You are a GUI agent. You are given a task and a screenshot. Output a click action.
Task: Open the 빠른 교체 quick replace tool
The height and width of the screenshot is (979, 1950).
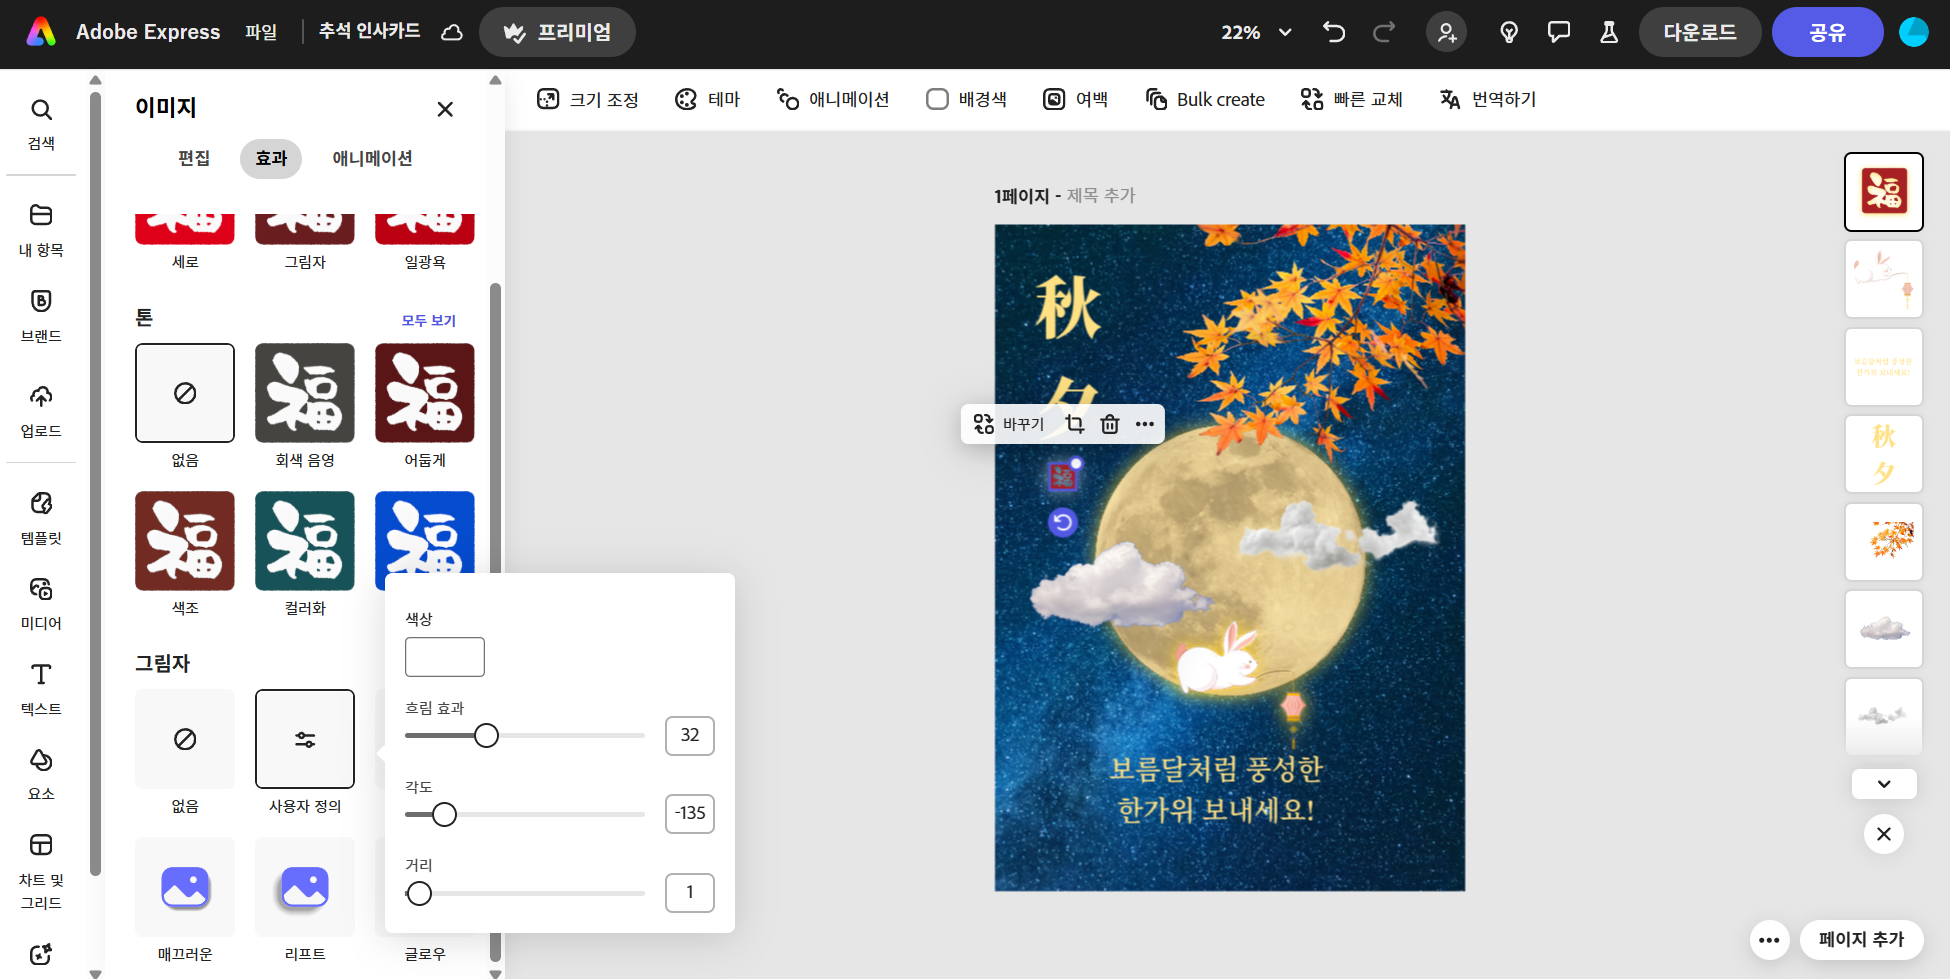[x=1352, y=99]
